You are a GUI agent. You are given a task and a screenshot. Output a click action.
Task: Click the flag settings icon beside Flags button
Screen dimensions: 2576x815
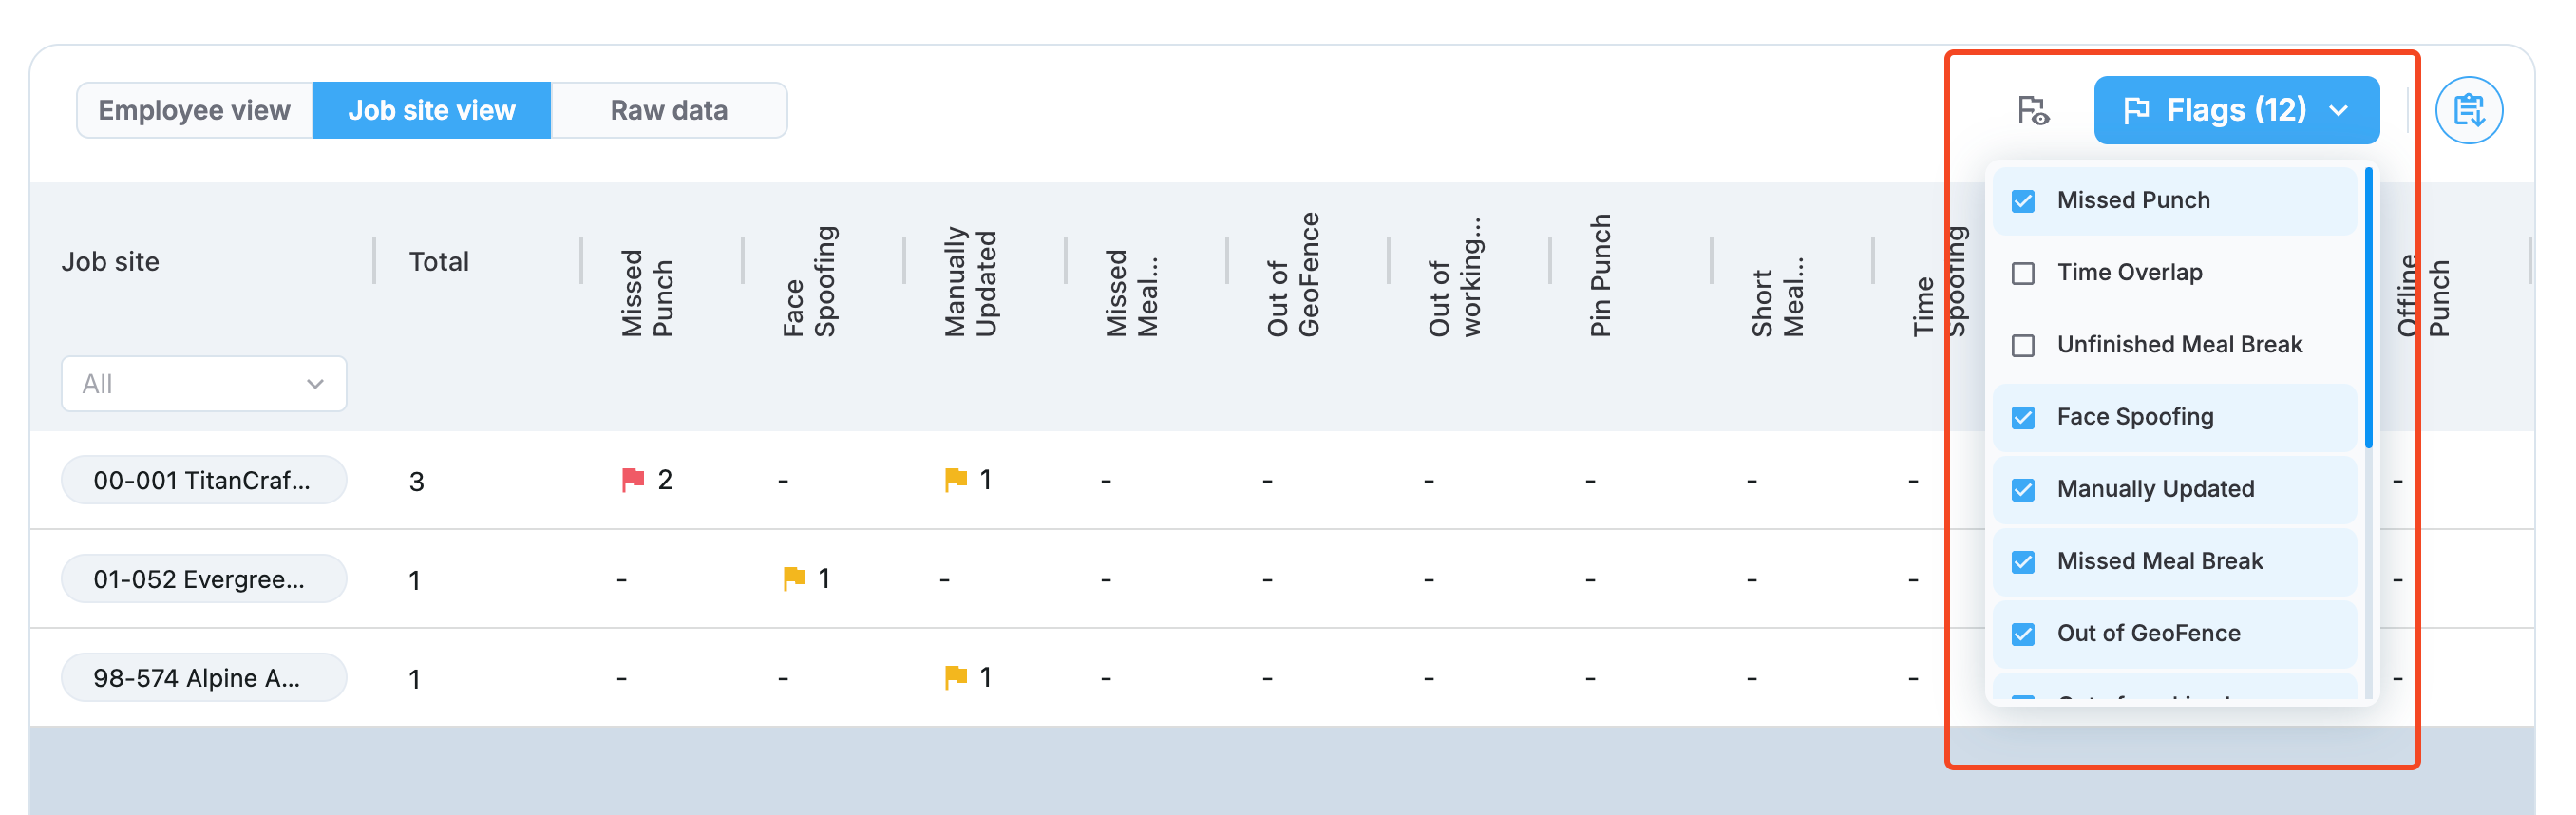pyautogui.click(x=2032, y=110)
